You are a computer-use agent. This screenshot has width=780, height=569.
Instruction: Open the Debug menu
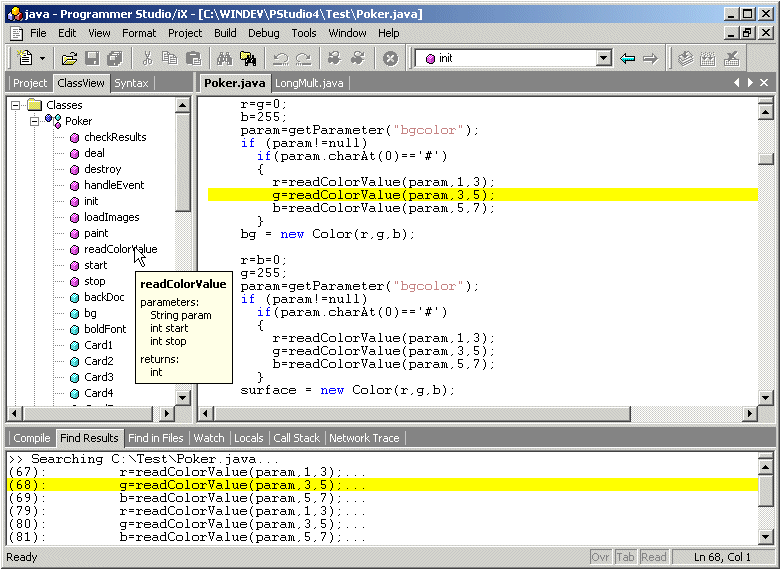[x=264, y=33]
